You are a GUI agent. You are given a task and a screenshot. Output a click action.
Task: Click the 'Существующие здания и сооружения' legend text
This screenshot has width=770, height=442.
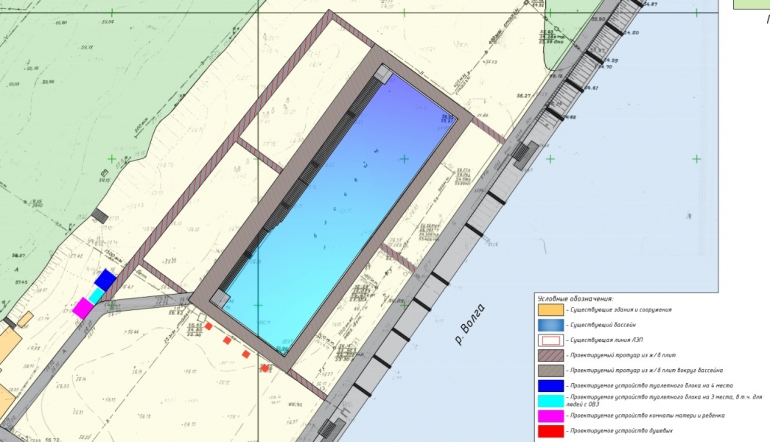[620, 310]
